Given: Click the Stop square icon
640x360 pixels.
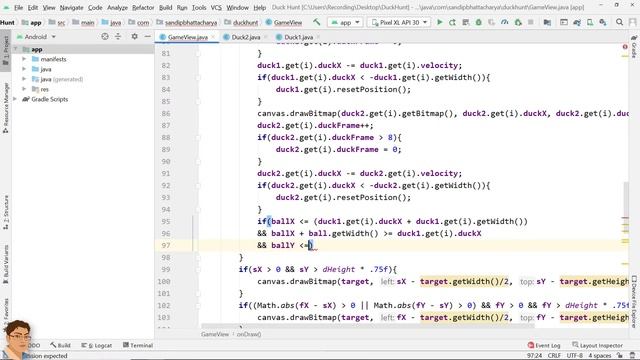Looking at the screenshot, I should (531, 22).
